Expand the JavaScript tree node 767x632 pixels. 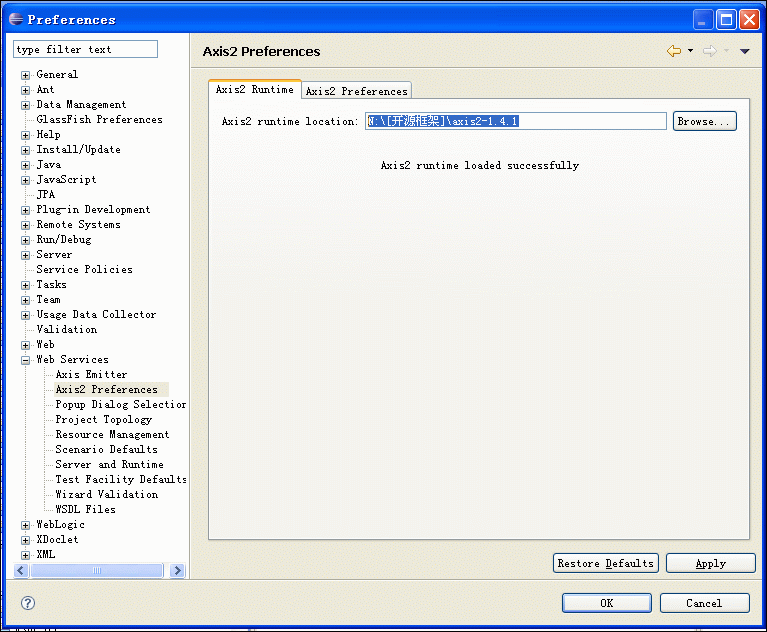coord(25,181)
